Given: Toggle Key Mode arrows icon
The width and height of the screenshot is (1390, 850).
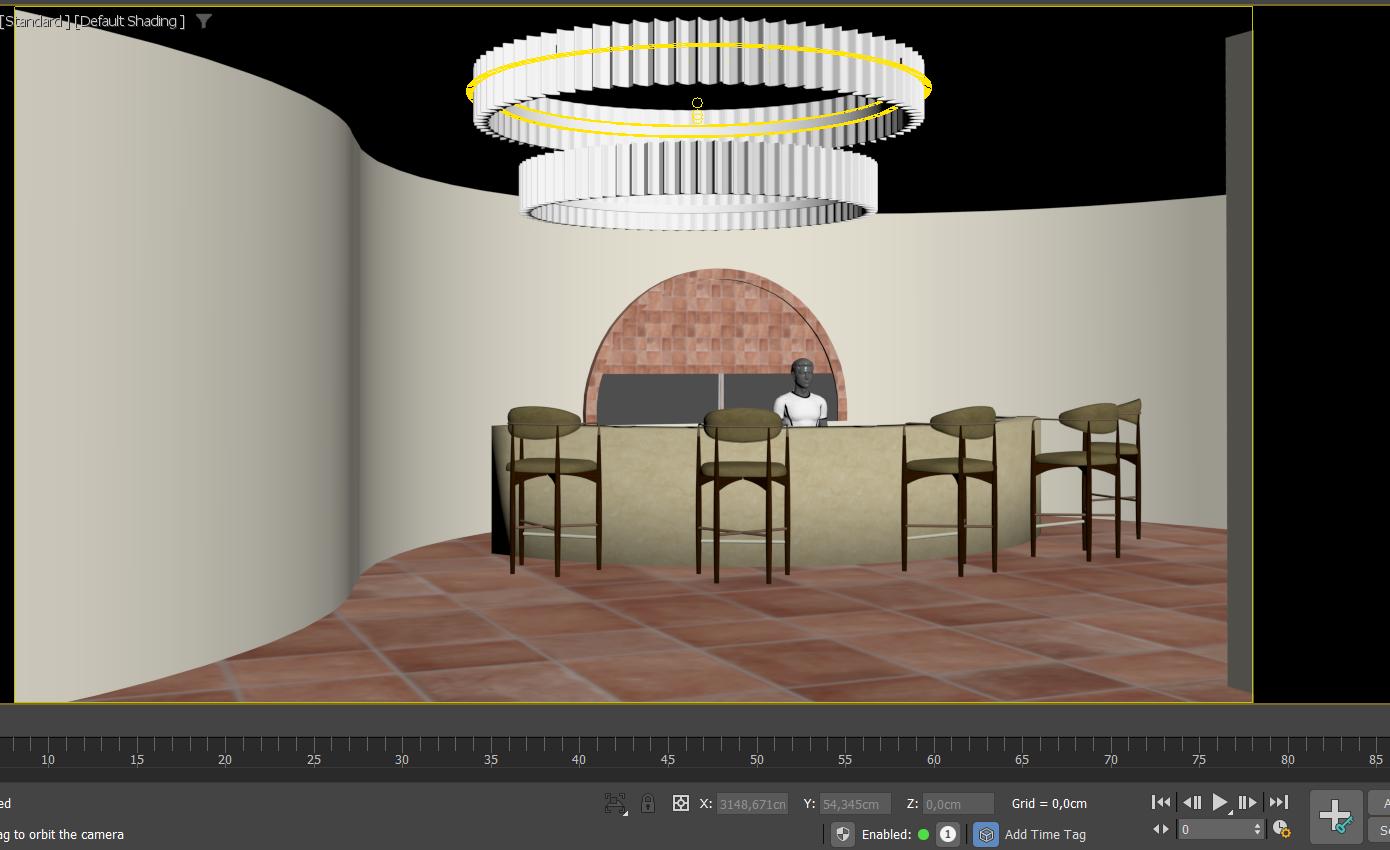Looking at the screenshot, I should click(1161, 829).
